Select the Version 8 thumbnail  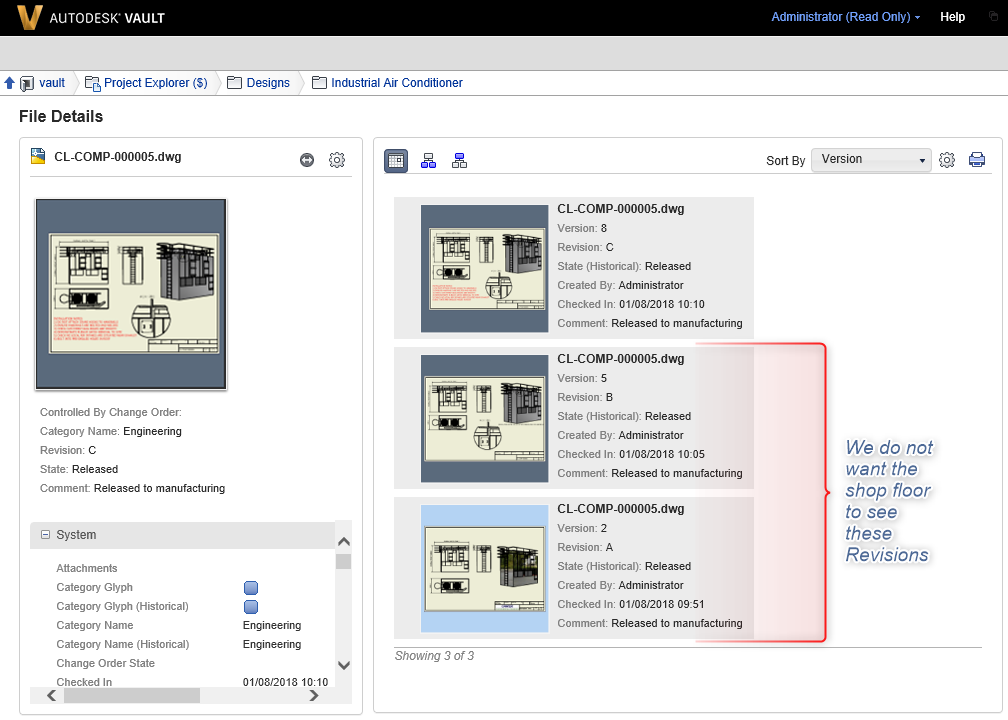pos(485,269)
